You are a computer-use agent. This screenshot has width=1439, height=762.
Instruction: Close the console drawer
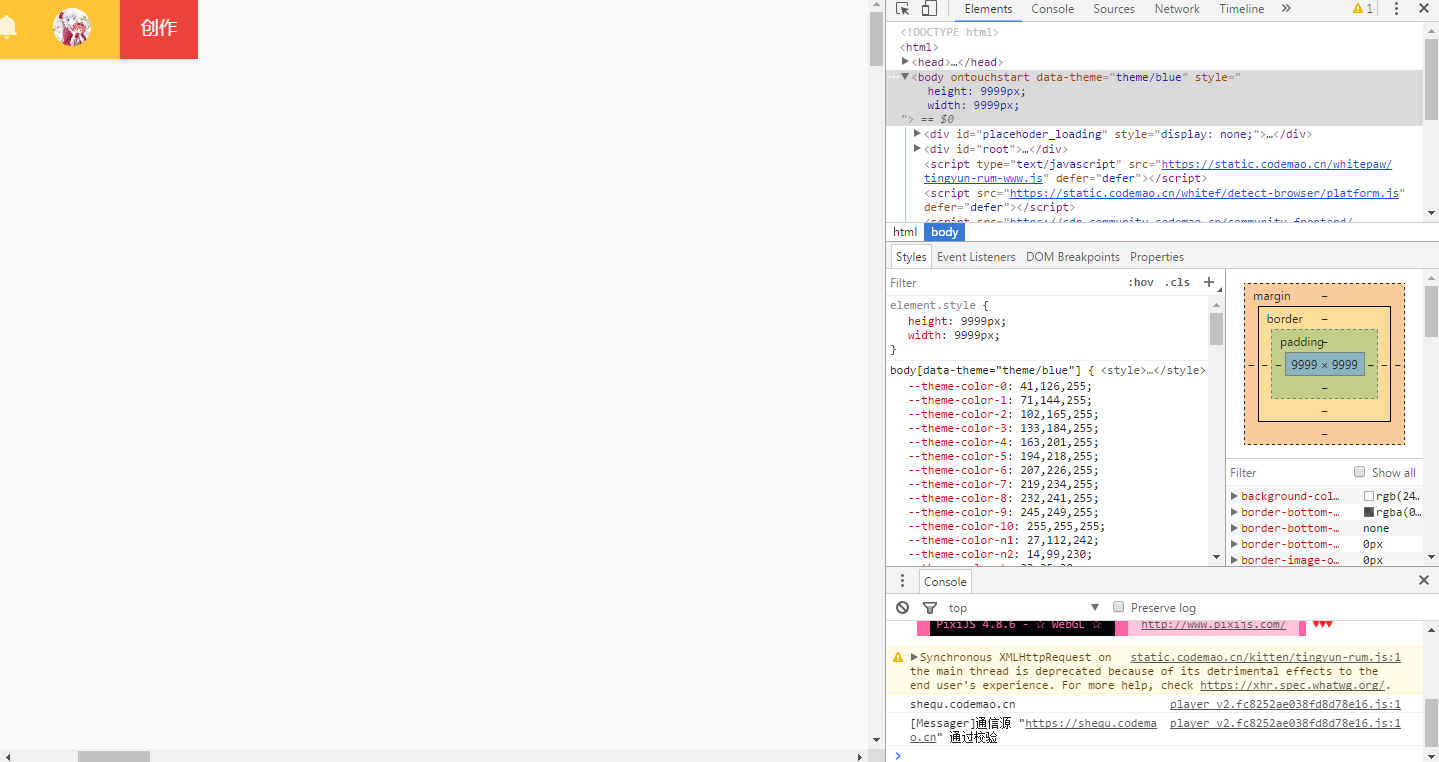pos(1424,580)
